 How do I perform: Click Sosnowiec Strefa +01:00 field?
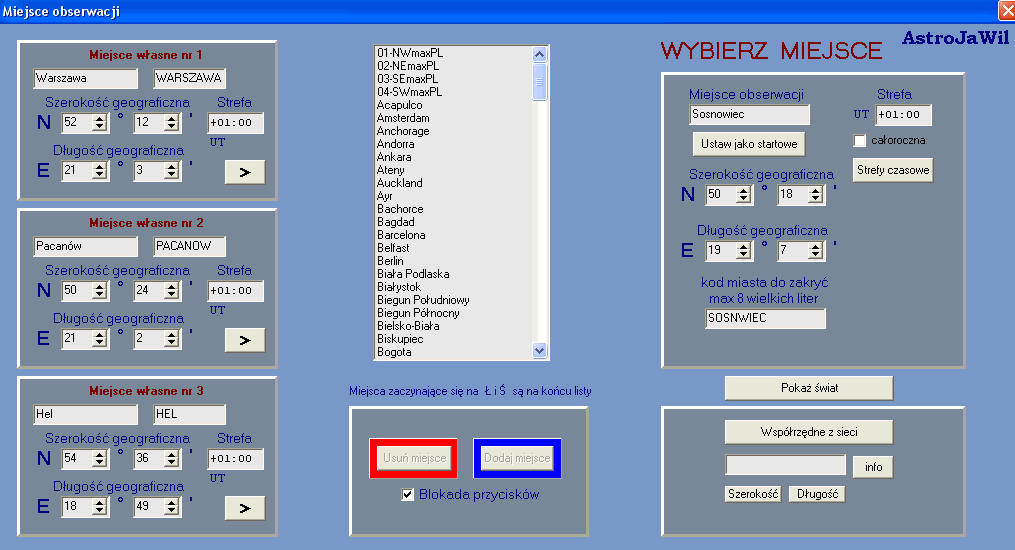click(903, 115)
